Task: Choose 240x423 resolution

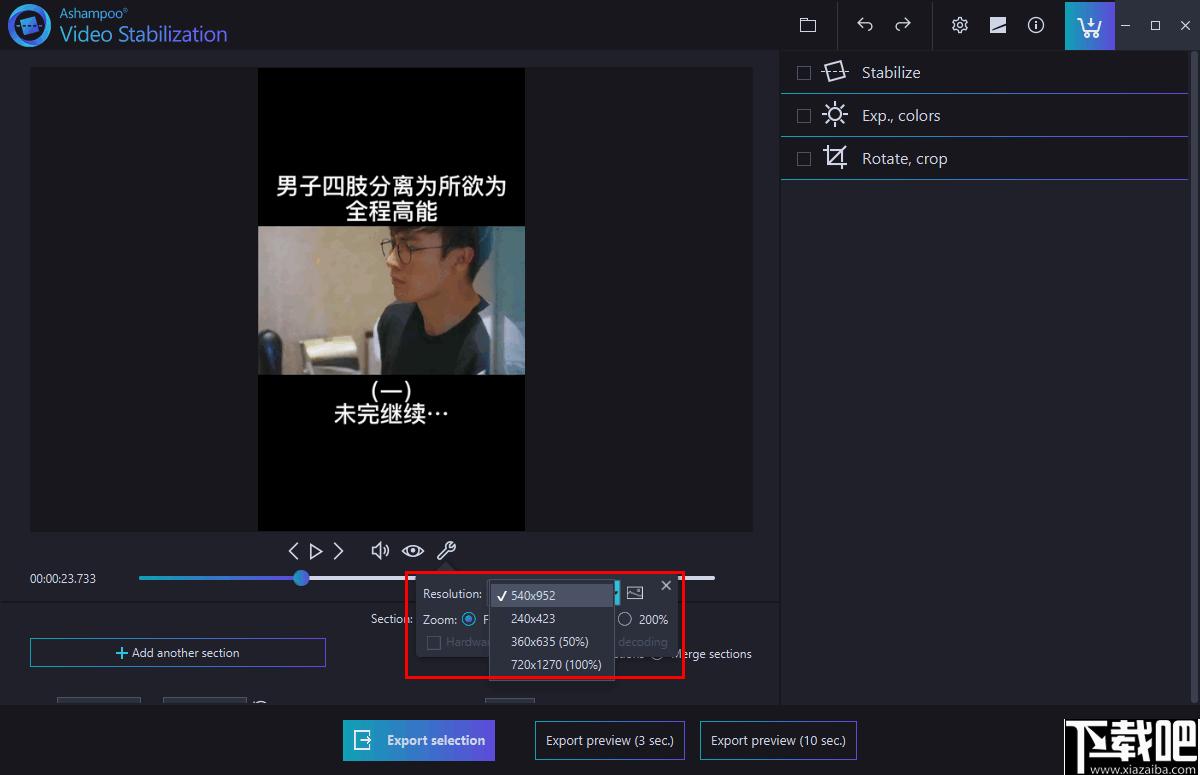Action: (551, 618)
